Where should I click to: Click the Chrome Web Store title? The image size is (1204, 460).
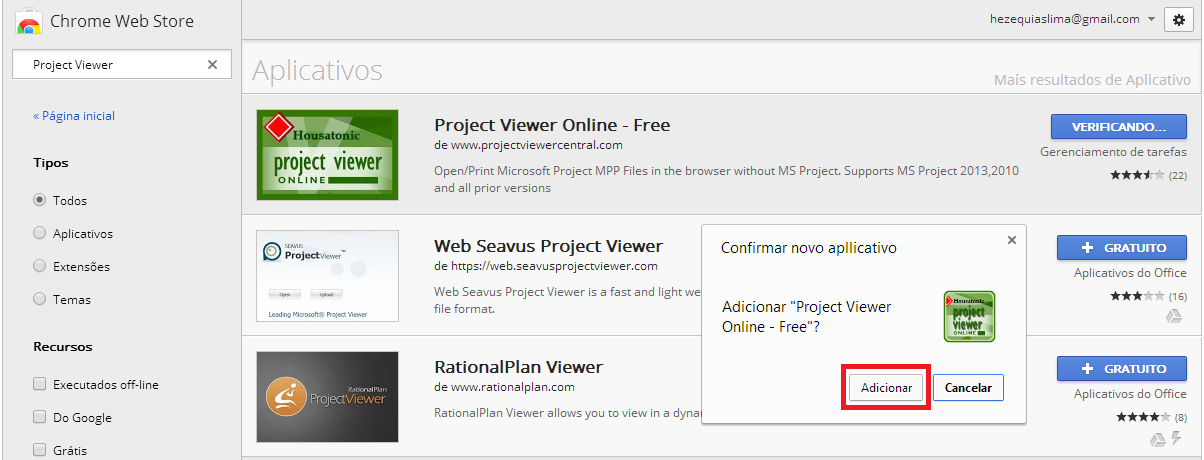click(x=122, y=21)
